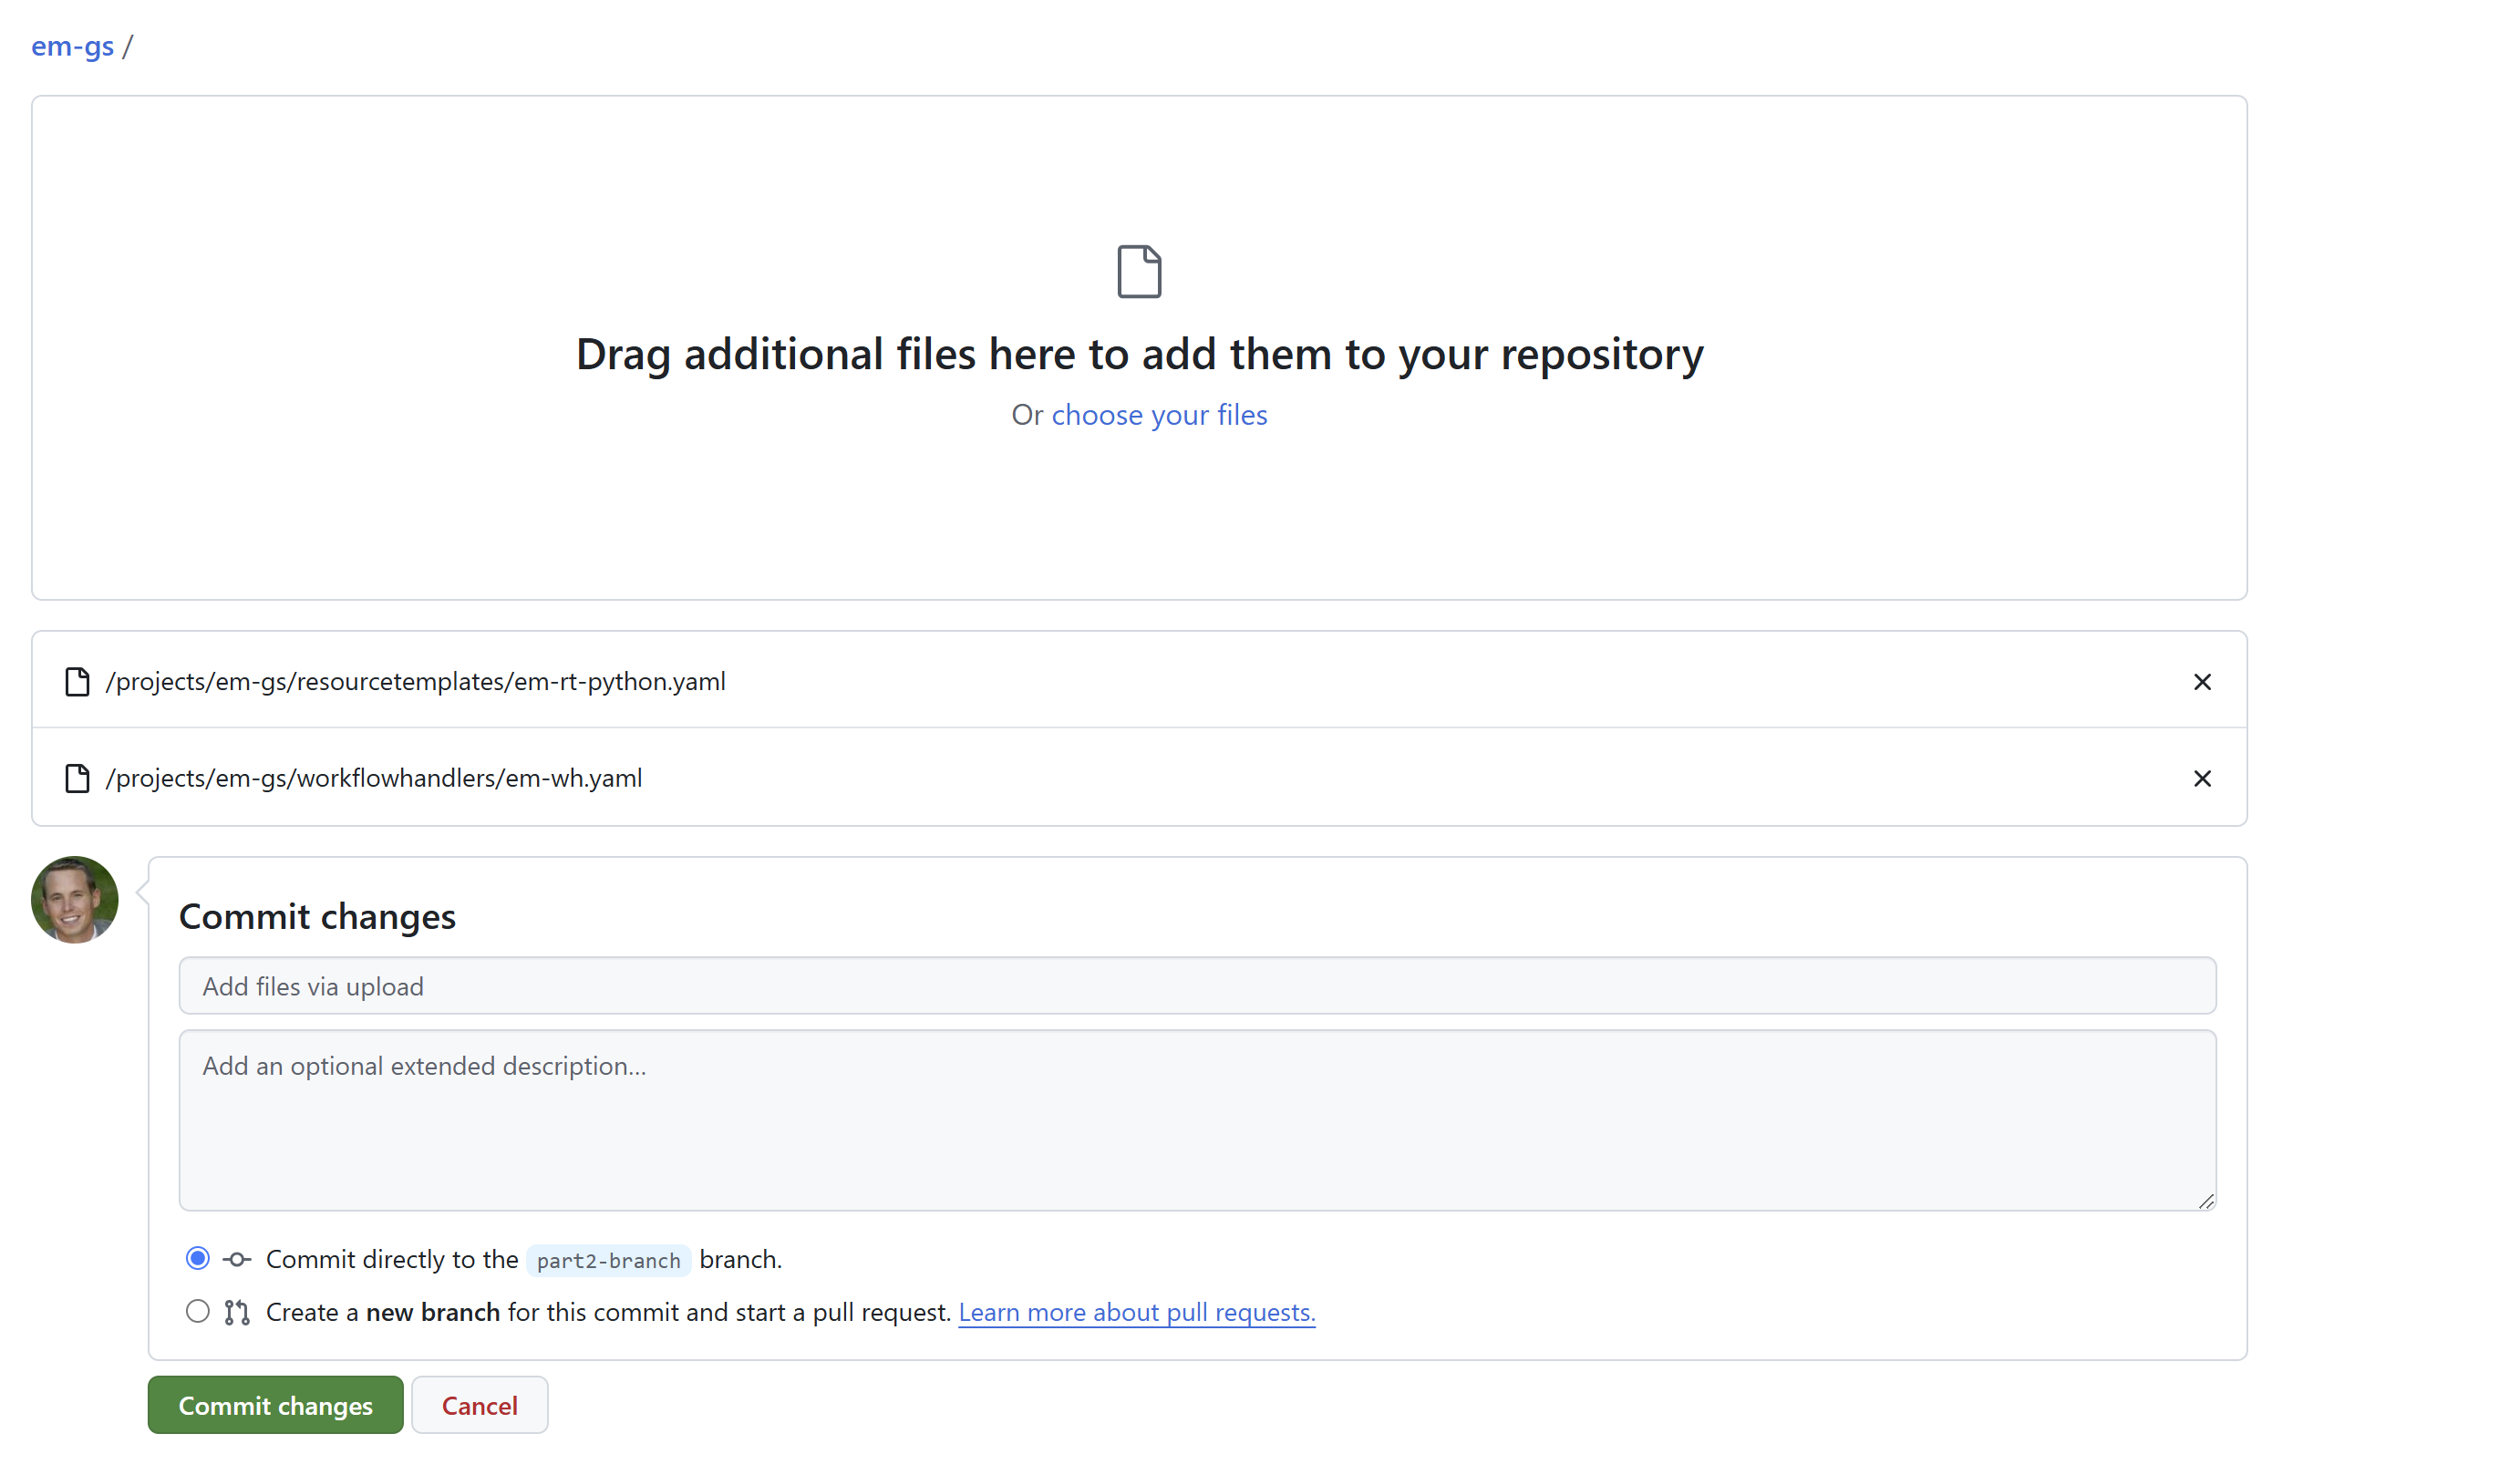The image size is (2520, 1475).
Task: Click the em-rt-python.yaml file path text
Action: 415,682
